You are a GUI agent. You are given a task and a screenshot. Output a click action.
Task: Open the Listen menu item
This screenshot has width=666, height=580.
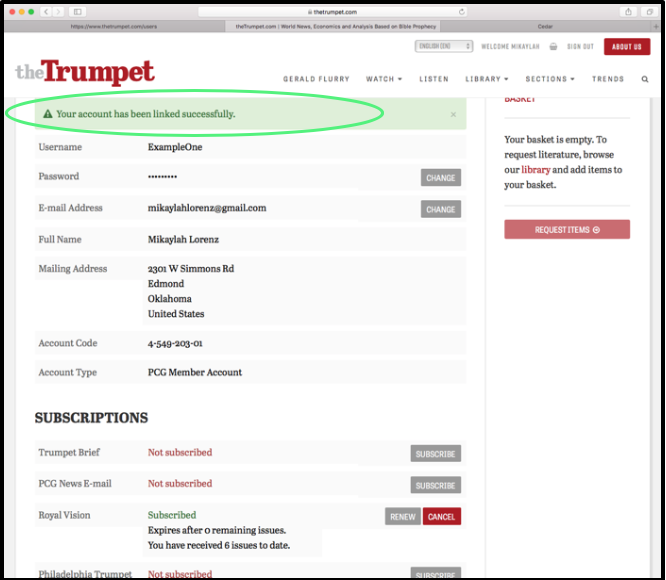click(x=434, y=79)
